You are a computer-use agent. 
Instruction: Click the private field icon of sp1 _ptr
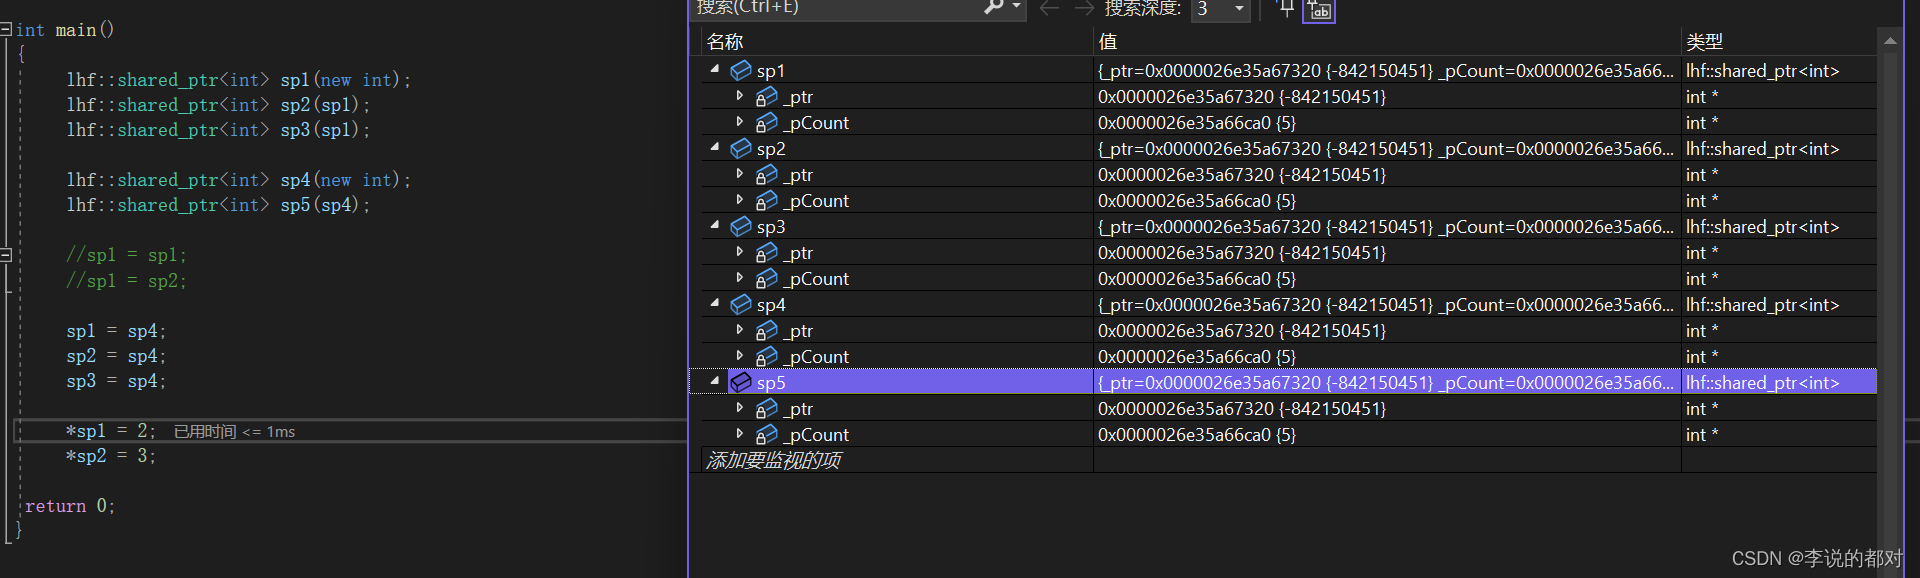[767, 96]
